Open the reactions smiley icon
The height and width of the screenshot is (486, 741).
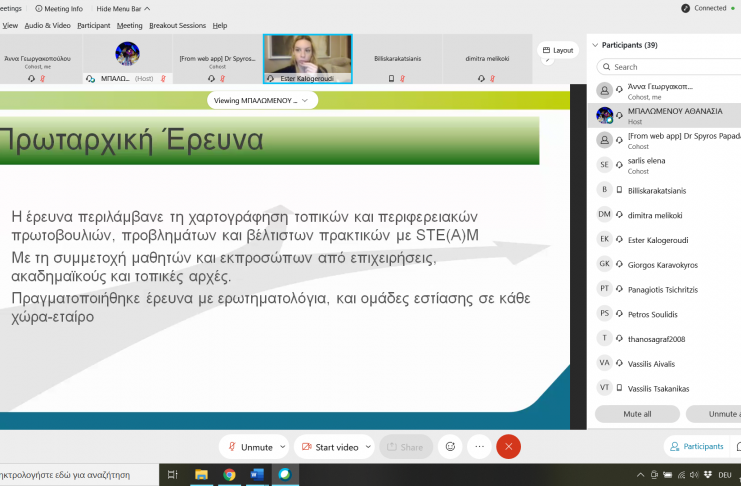coord(450,447)
